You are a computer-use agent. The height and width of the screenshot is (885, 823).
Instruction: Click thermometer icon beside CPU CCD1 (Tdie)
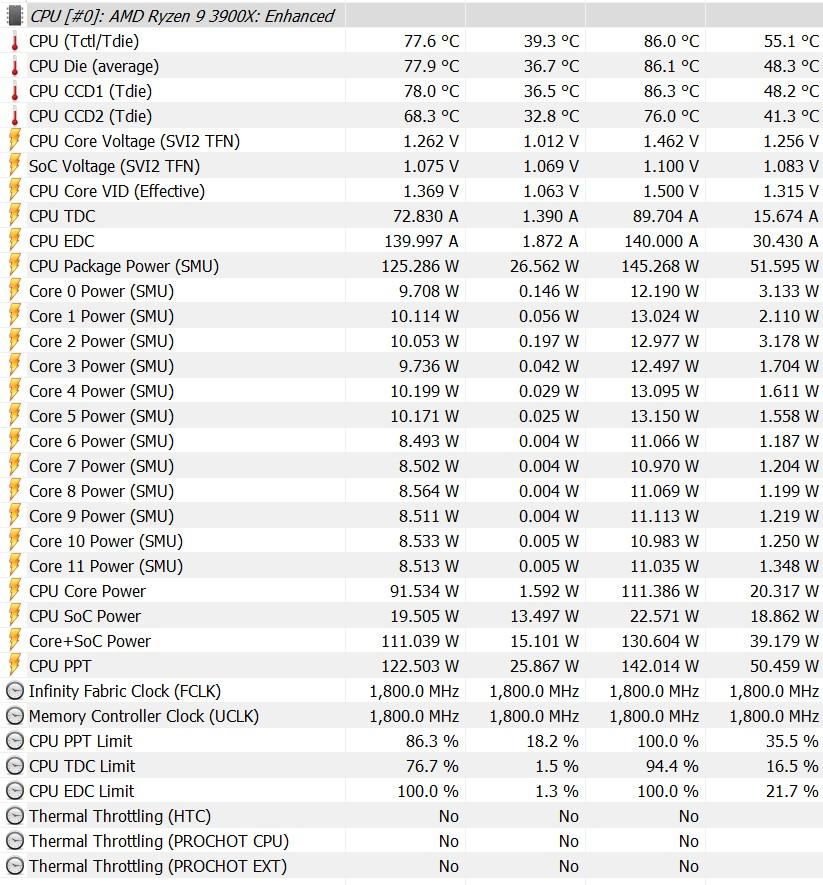click(x=15, y=91)
